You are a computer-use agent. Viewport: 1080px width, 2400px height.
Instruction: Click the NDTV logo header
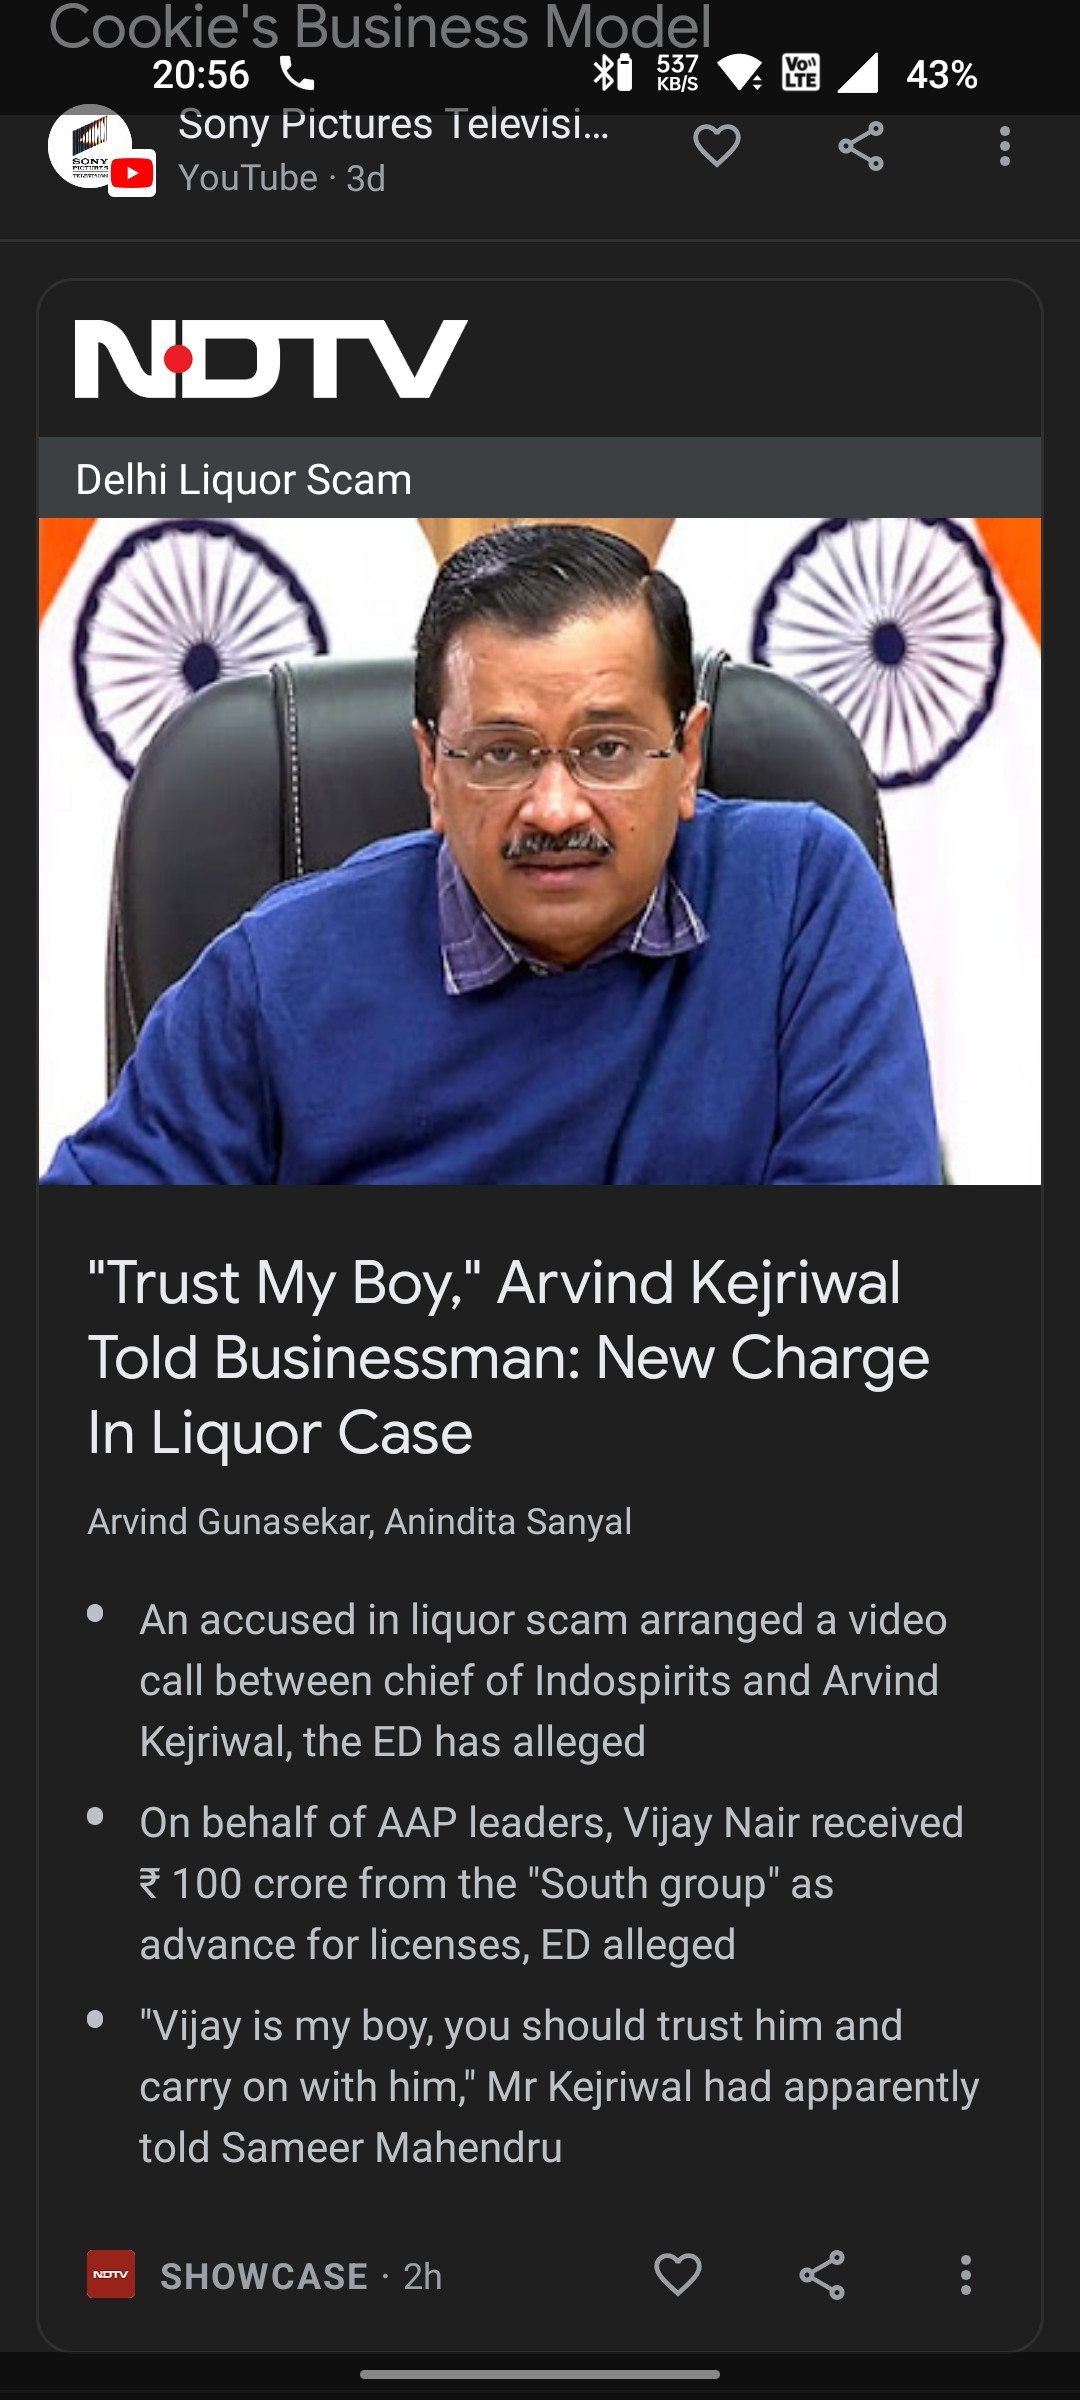point(271,359)
